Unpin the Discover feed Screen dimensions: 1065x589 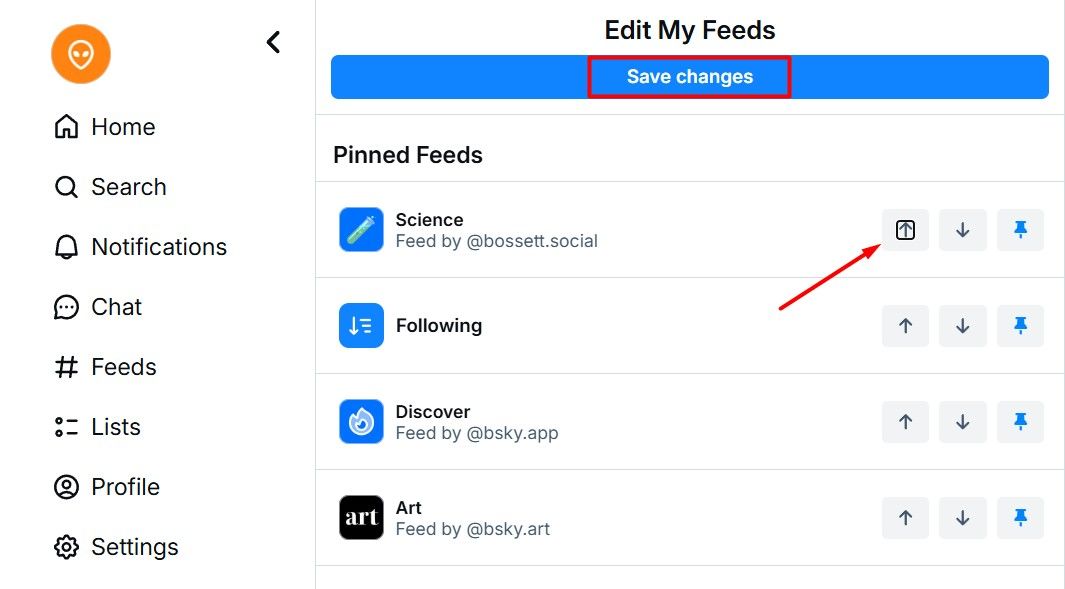(x=1020, y=422)
